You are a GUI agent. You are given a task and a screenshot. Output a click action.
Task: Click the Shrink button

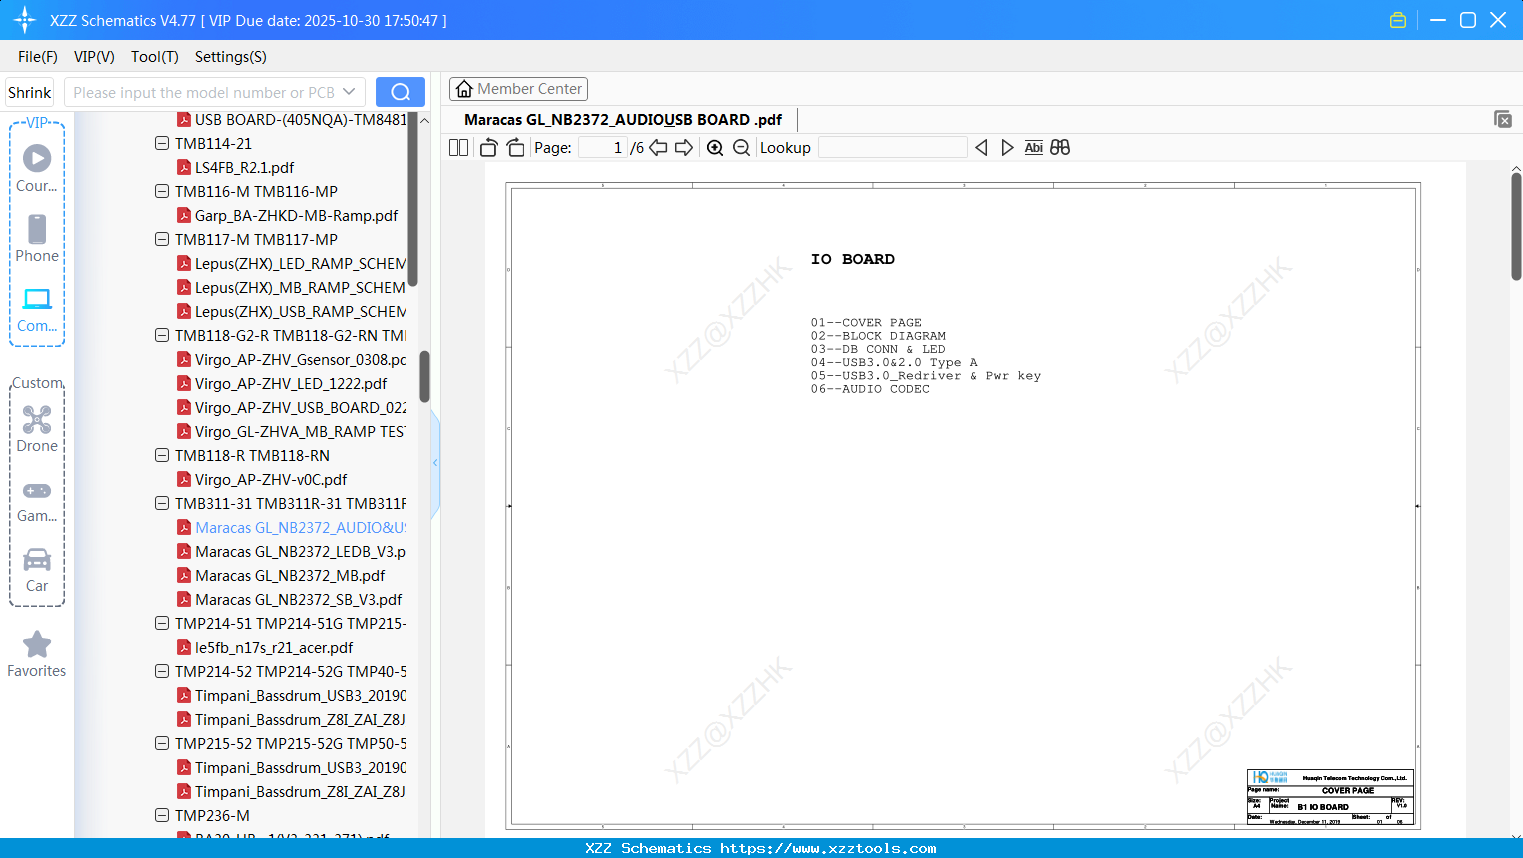coord(30,92)
